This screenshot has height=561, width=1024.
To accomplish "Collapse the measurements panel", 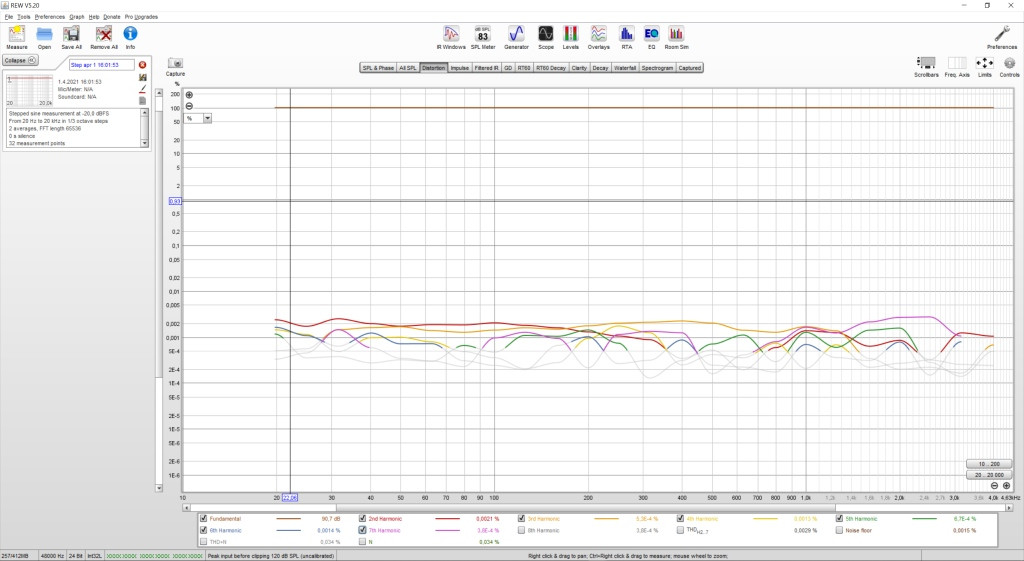I will [20, 60].
